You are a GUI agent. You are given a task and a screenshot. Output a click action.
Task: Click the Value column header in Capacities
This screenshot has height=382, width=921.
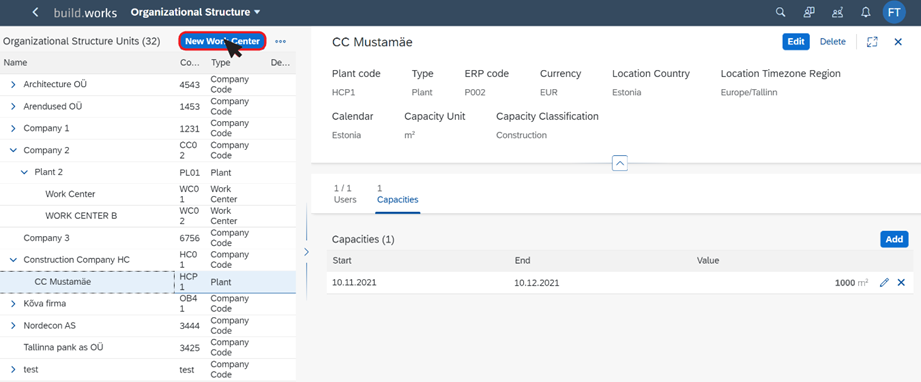pyautogui.click(x=708, y=260)
